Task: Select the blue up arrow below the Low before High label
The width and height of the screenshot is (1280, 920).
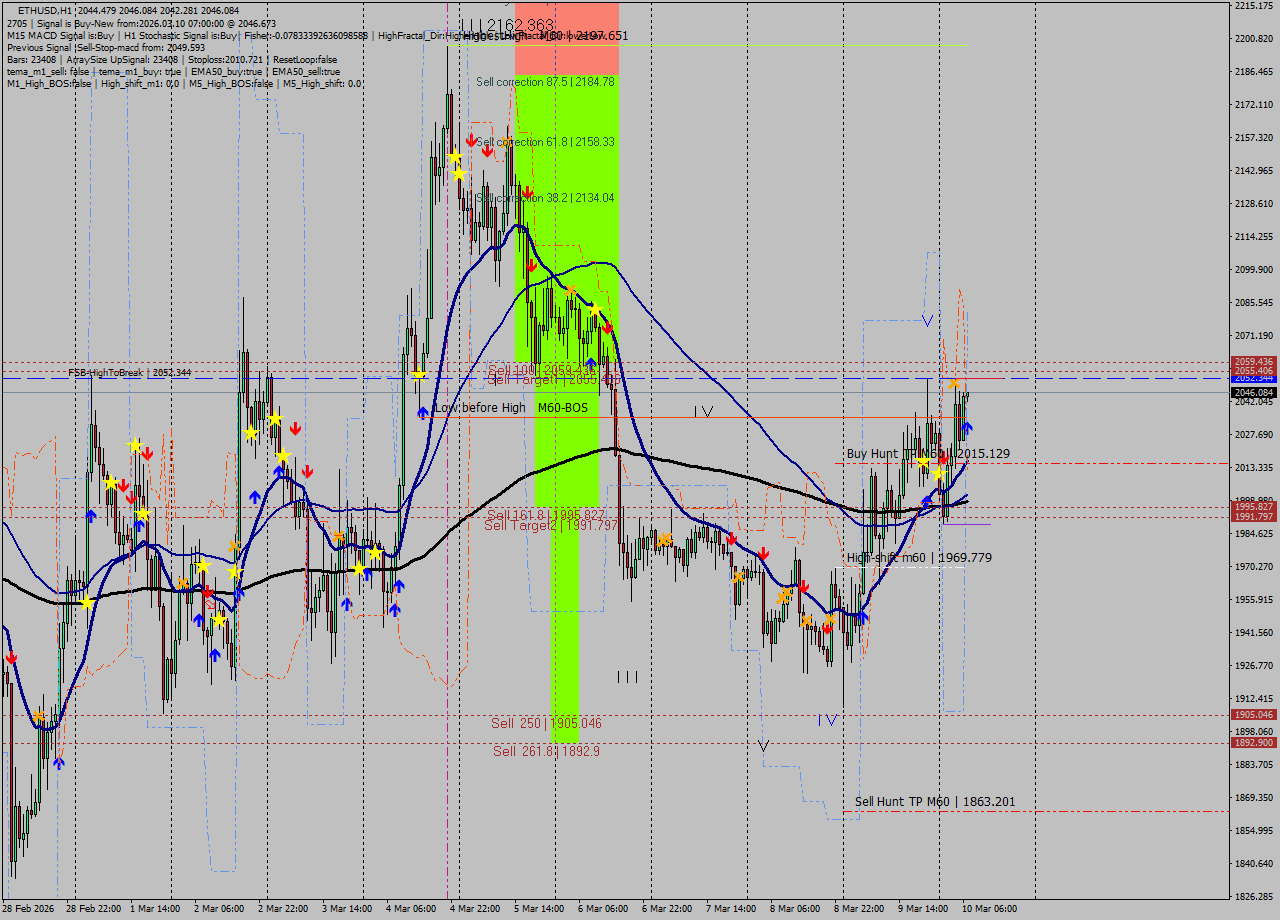Action: point(422,411)
